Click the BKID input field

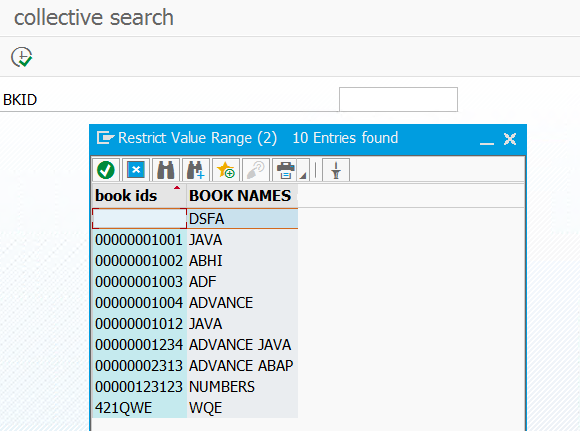(x=398, y=100)
